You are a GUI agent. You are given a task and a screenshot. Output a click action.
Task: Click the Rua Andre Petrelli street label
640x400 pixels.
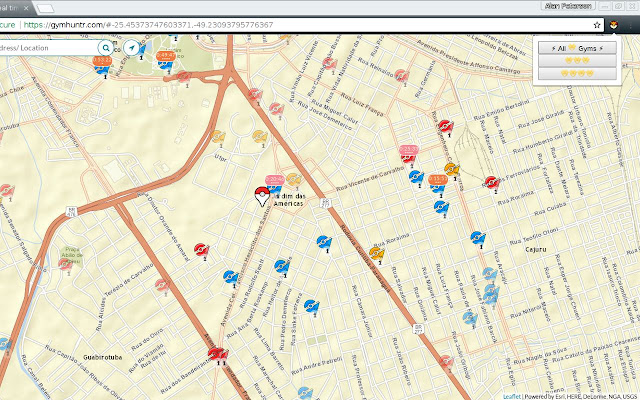click(317, 366)
